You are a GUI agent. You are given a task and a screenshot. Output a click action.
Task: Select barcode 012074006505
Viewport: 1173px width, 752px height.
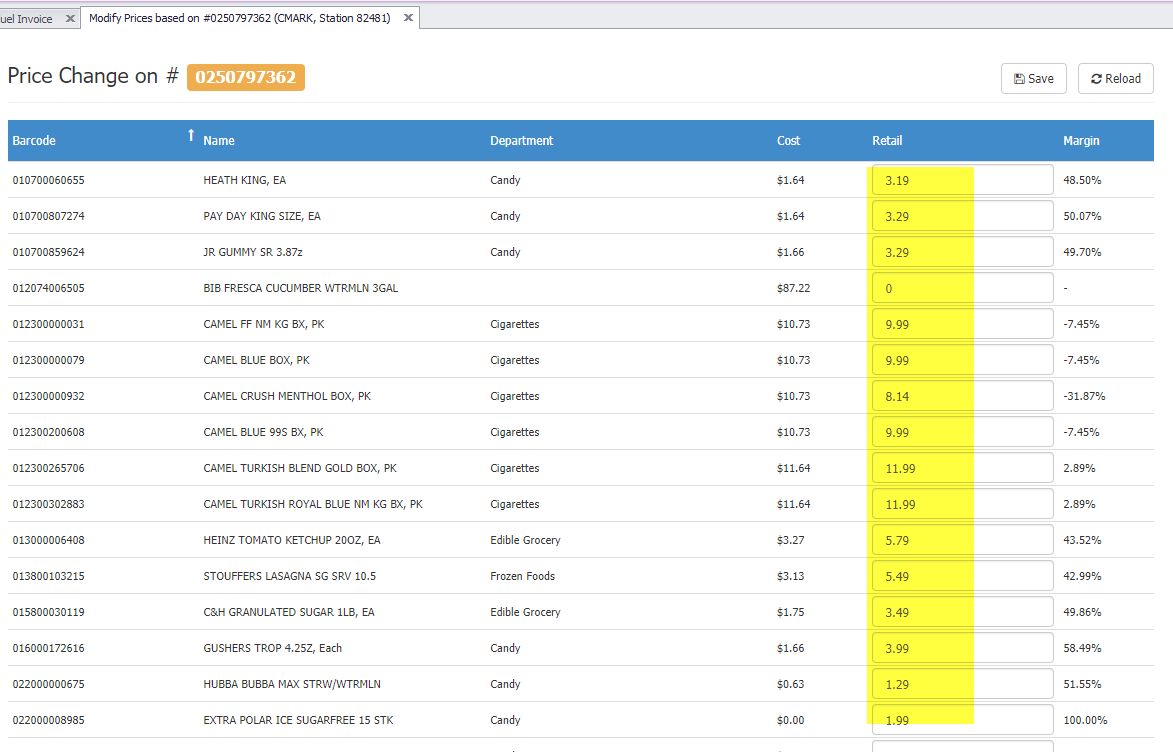click(49, 288)
